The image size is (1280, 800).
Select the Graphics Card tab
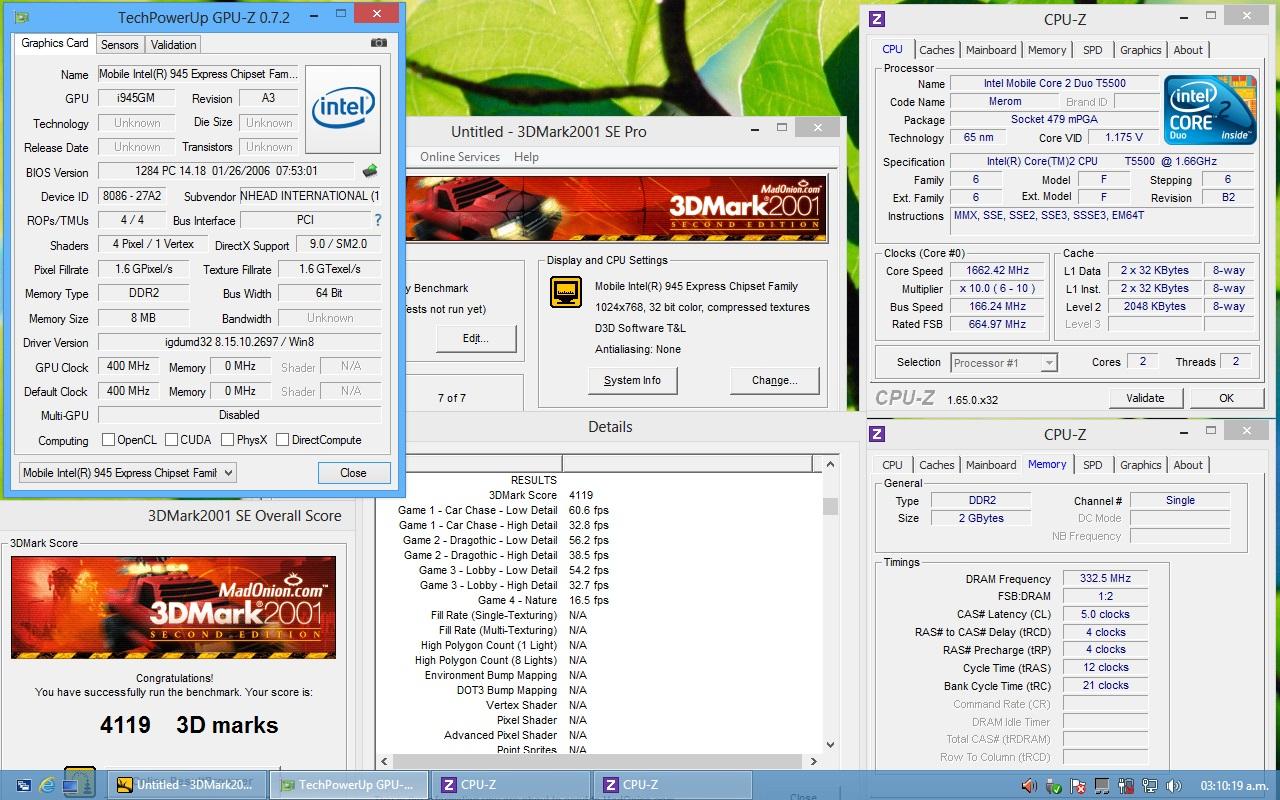55,43
